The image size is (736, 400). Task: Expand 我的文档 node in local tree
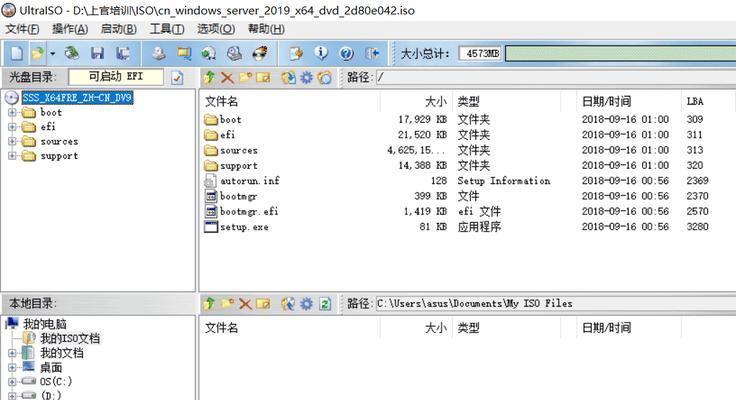coord(12,353)
